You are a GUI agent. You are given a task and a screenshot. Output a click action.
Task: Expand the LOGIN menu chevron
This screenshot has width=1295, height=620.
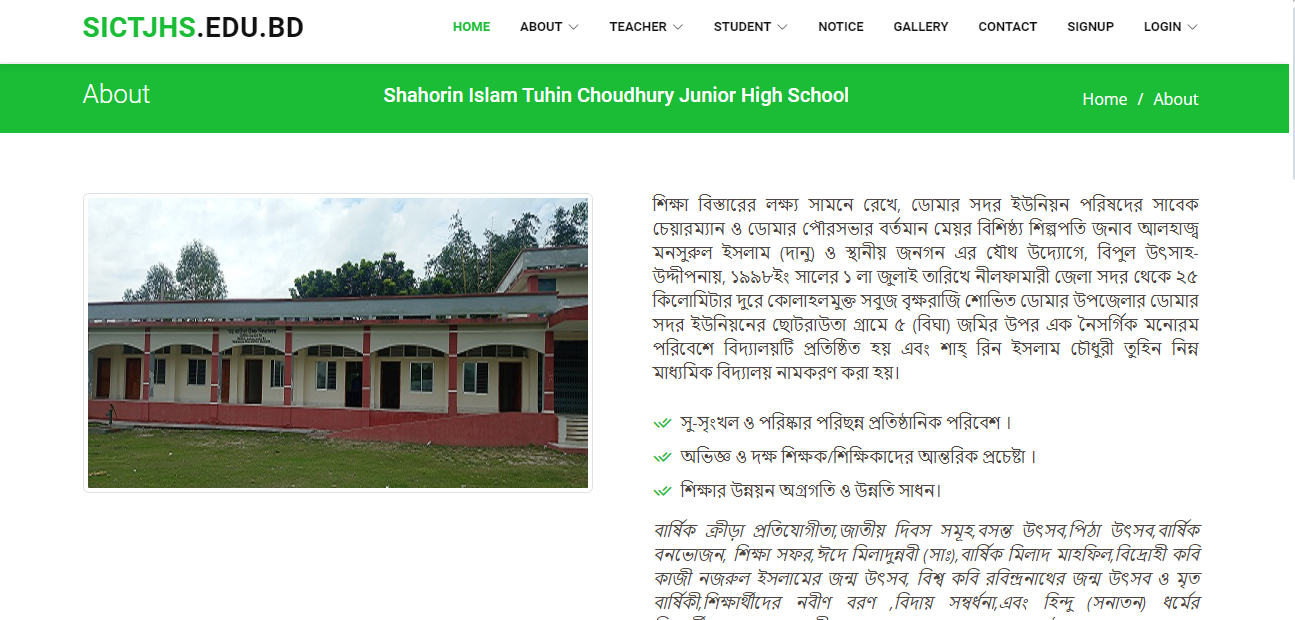[1192, 27]
